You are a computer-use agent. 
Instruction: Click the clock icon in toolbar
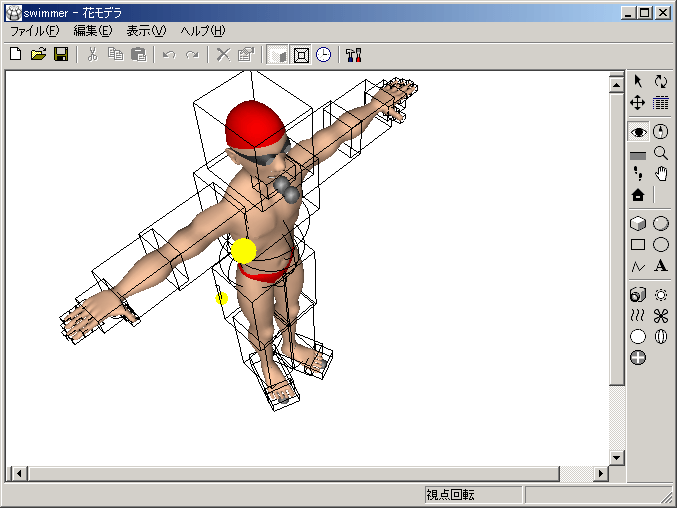324,55
